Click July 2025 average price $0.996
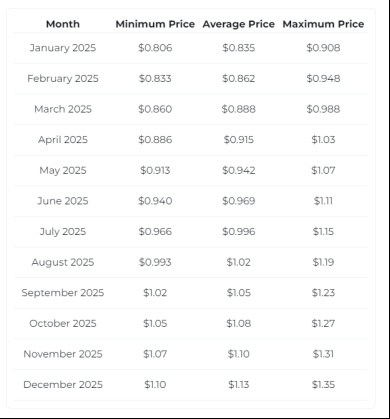 point(239,232)
